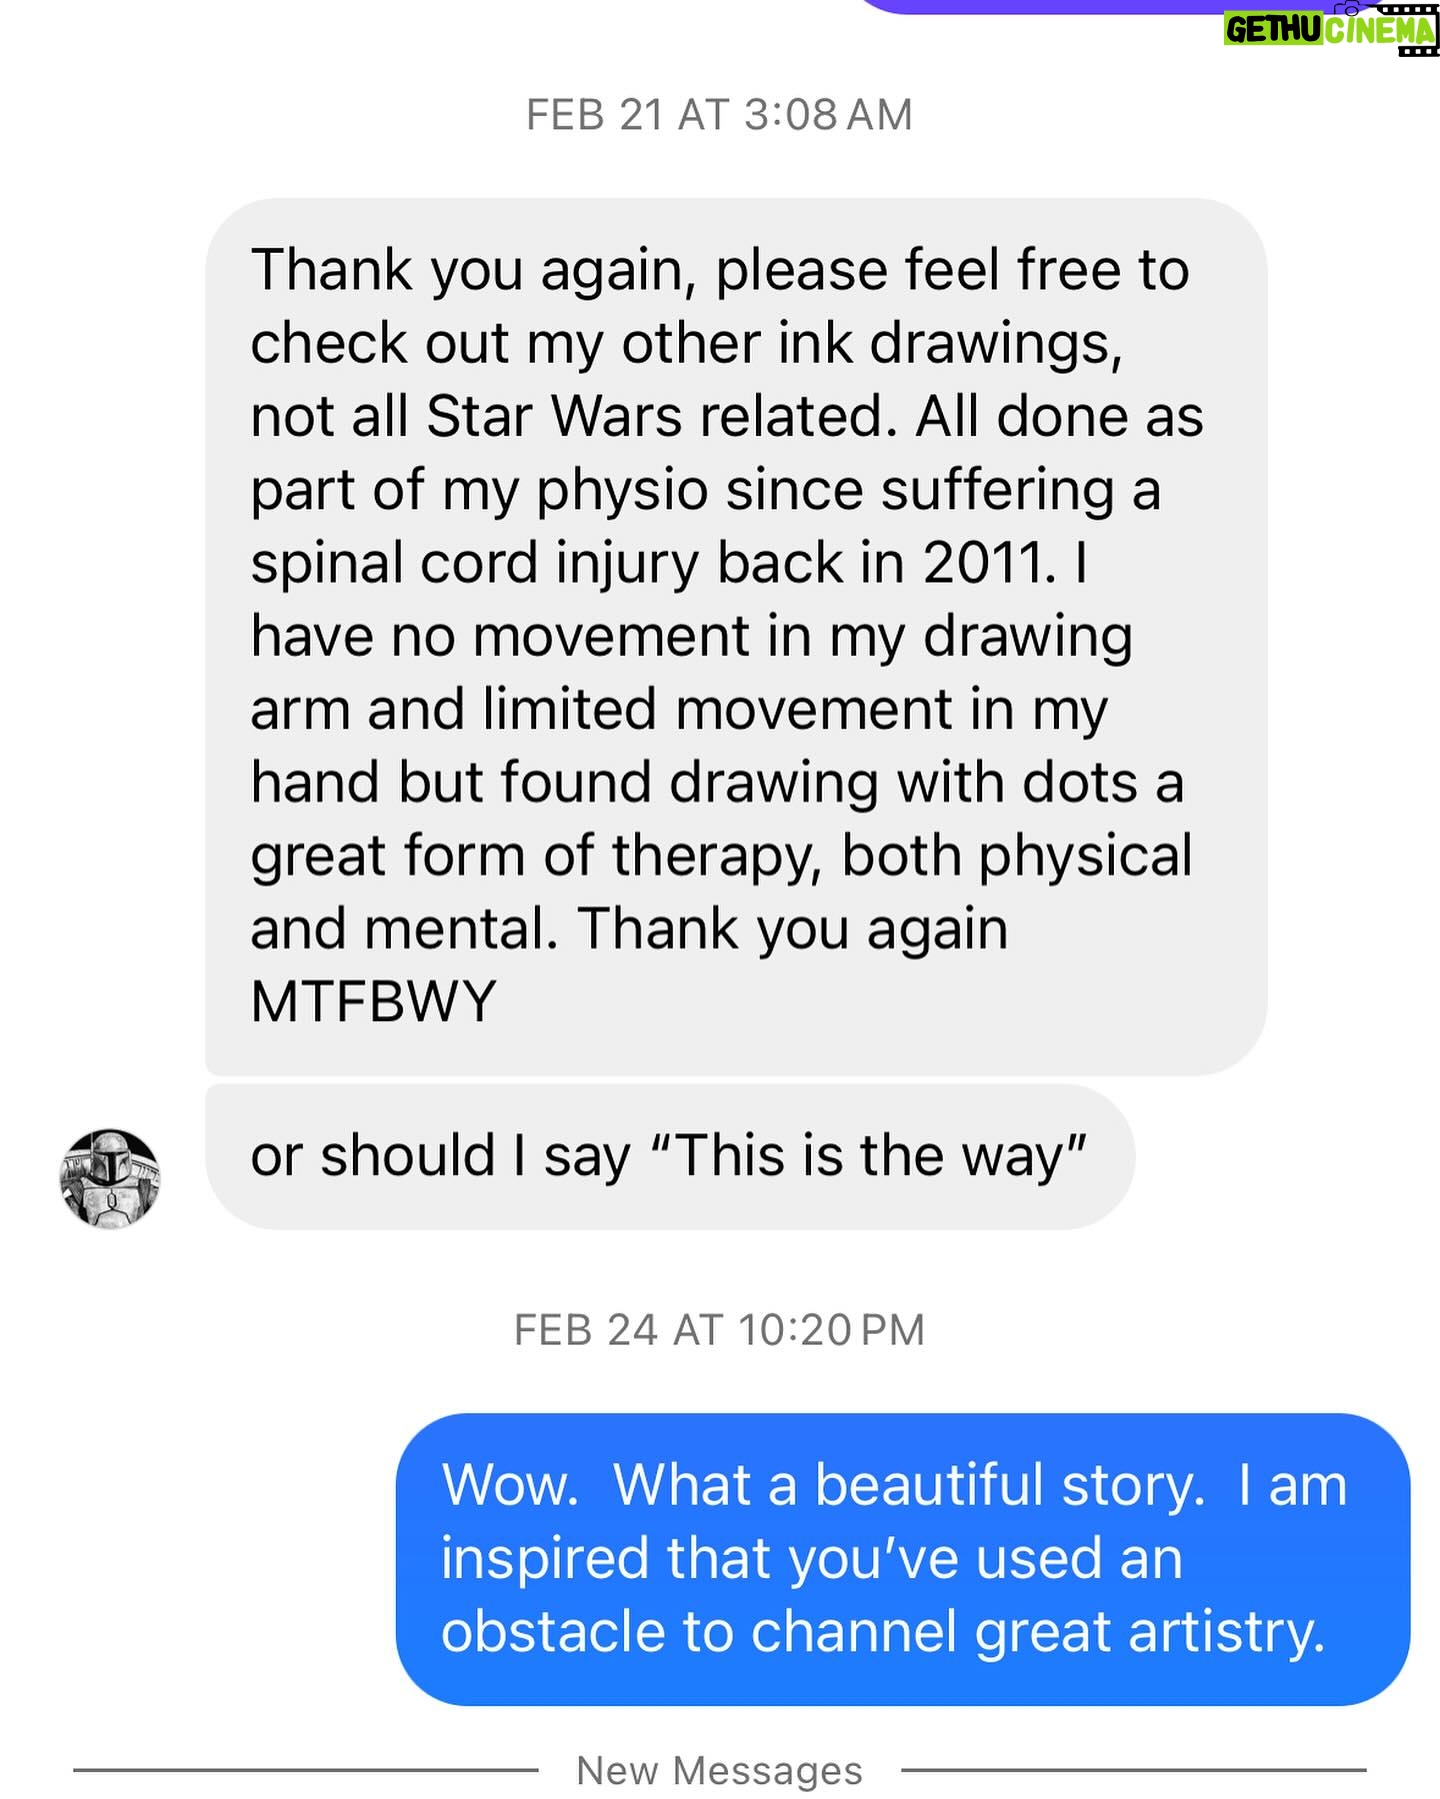Tap the Mandalorian helmet profile avatar
The width and height of the screenshot is (1440, 1799).
point(110,1178)
